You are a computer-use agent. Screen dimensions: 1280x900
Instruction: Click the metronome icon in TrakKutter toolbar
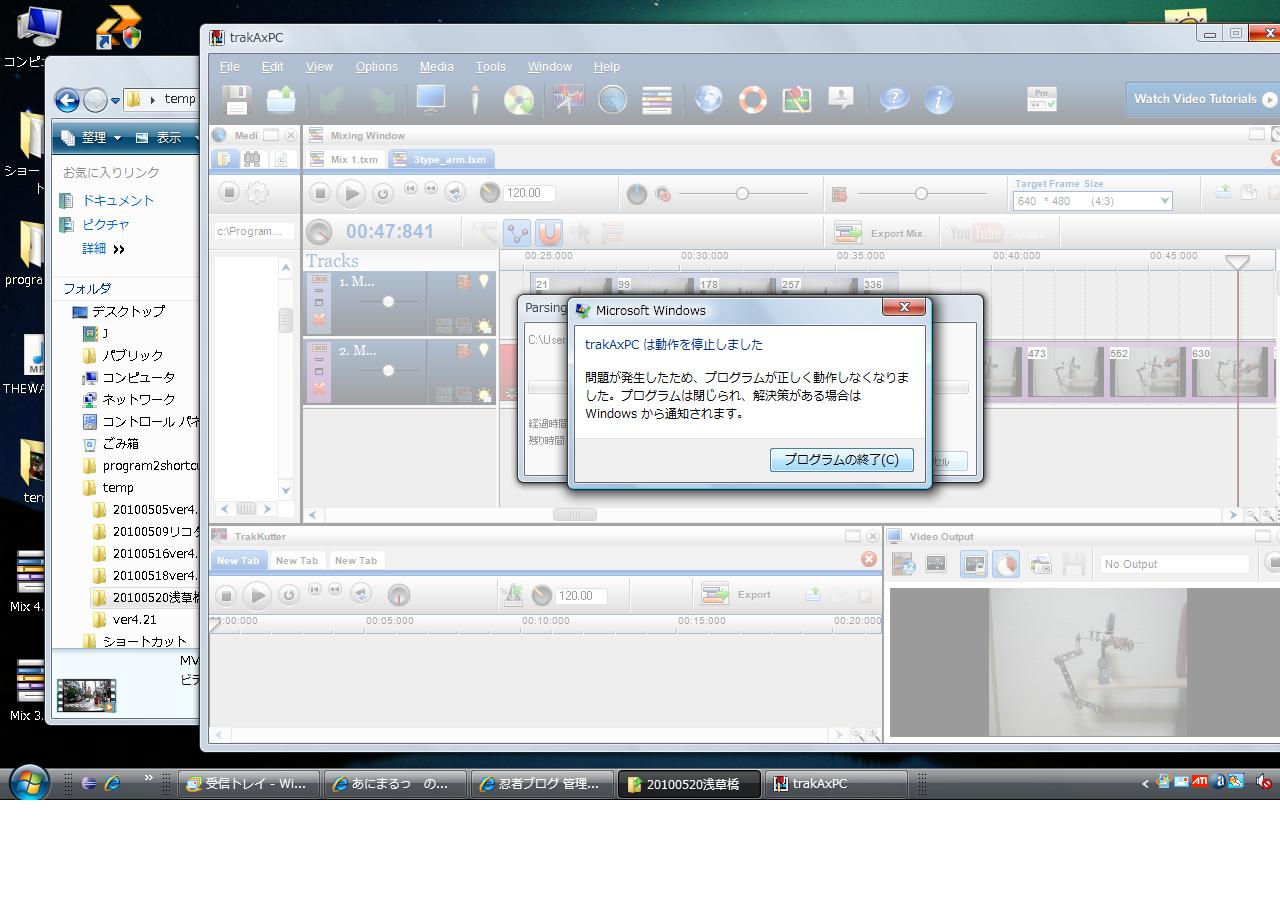click(x=512, y=595)
